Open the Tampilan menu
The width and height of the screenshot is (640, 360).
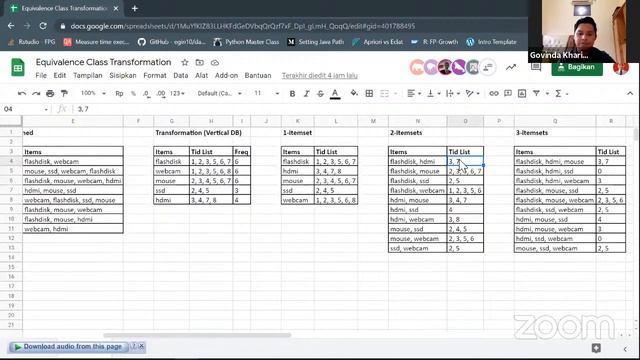click(88, 76)
